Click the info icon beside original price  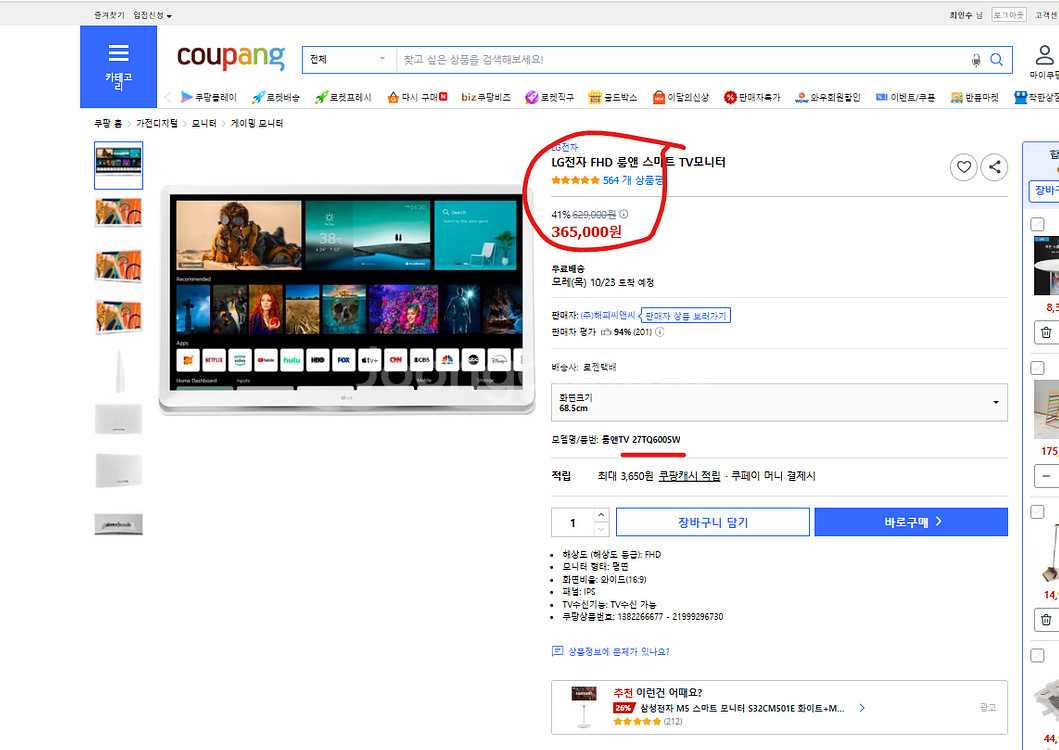(624, 214)
